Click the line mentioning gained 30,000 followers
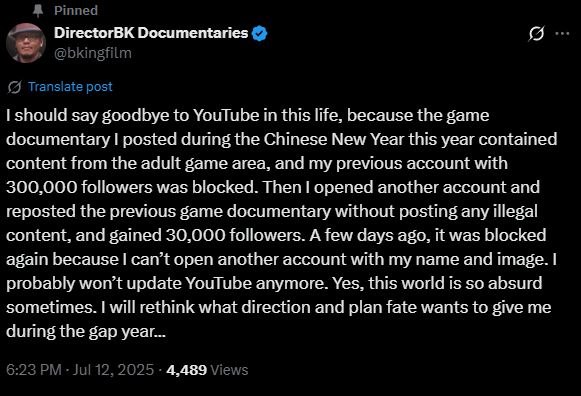 276,235
